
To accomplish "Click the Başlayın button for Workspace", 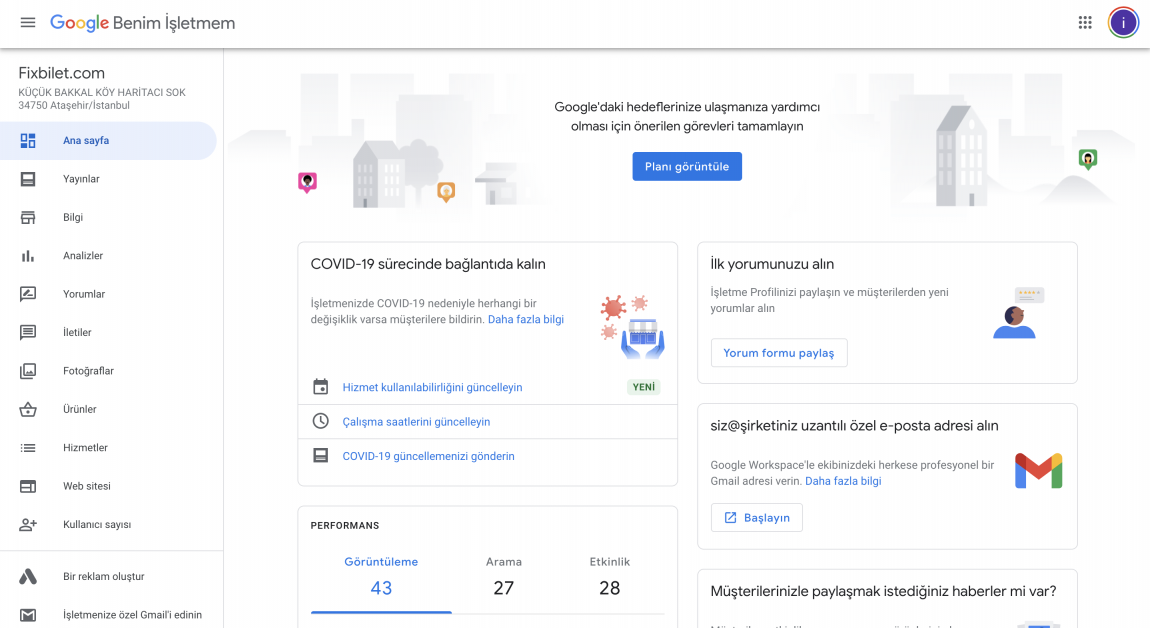I will click(x=756, y=518).
